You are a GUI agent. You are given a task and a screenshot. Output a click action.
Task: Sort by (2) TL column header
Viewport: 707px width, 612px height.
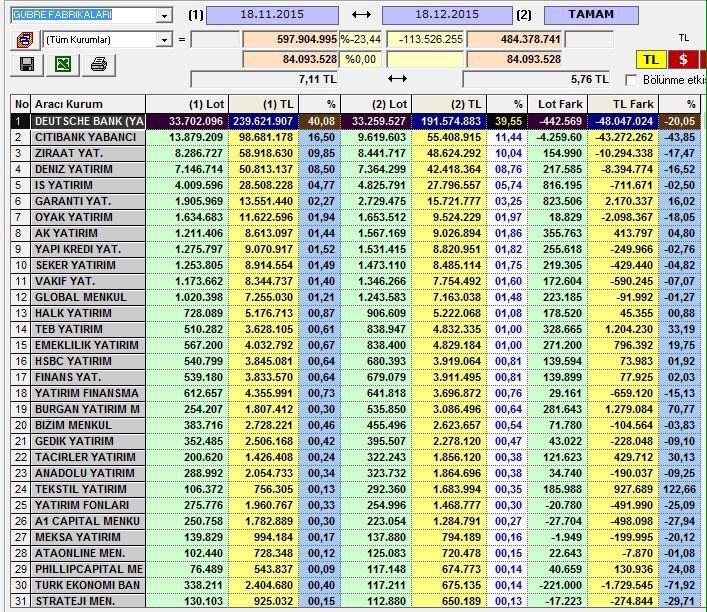pos(450,104)
